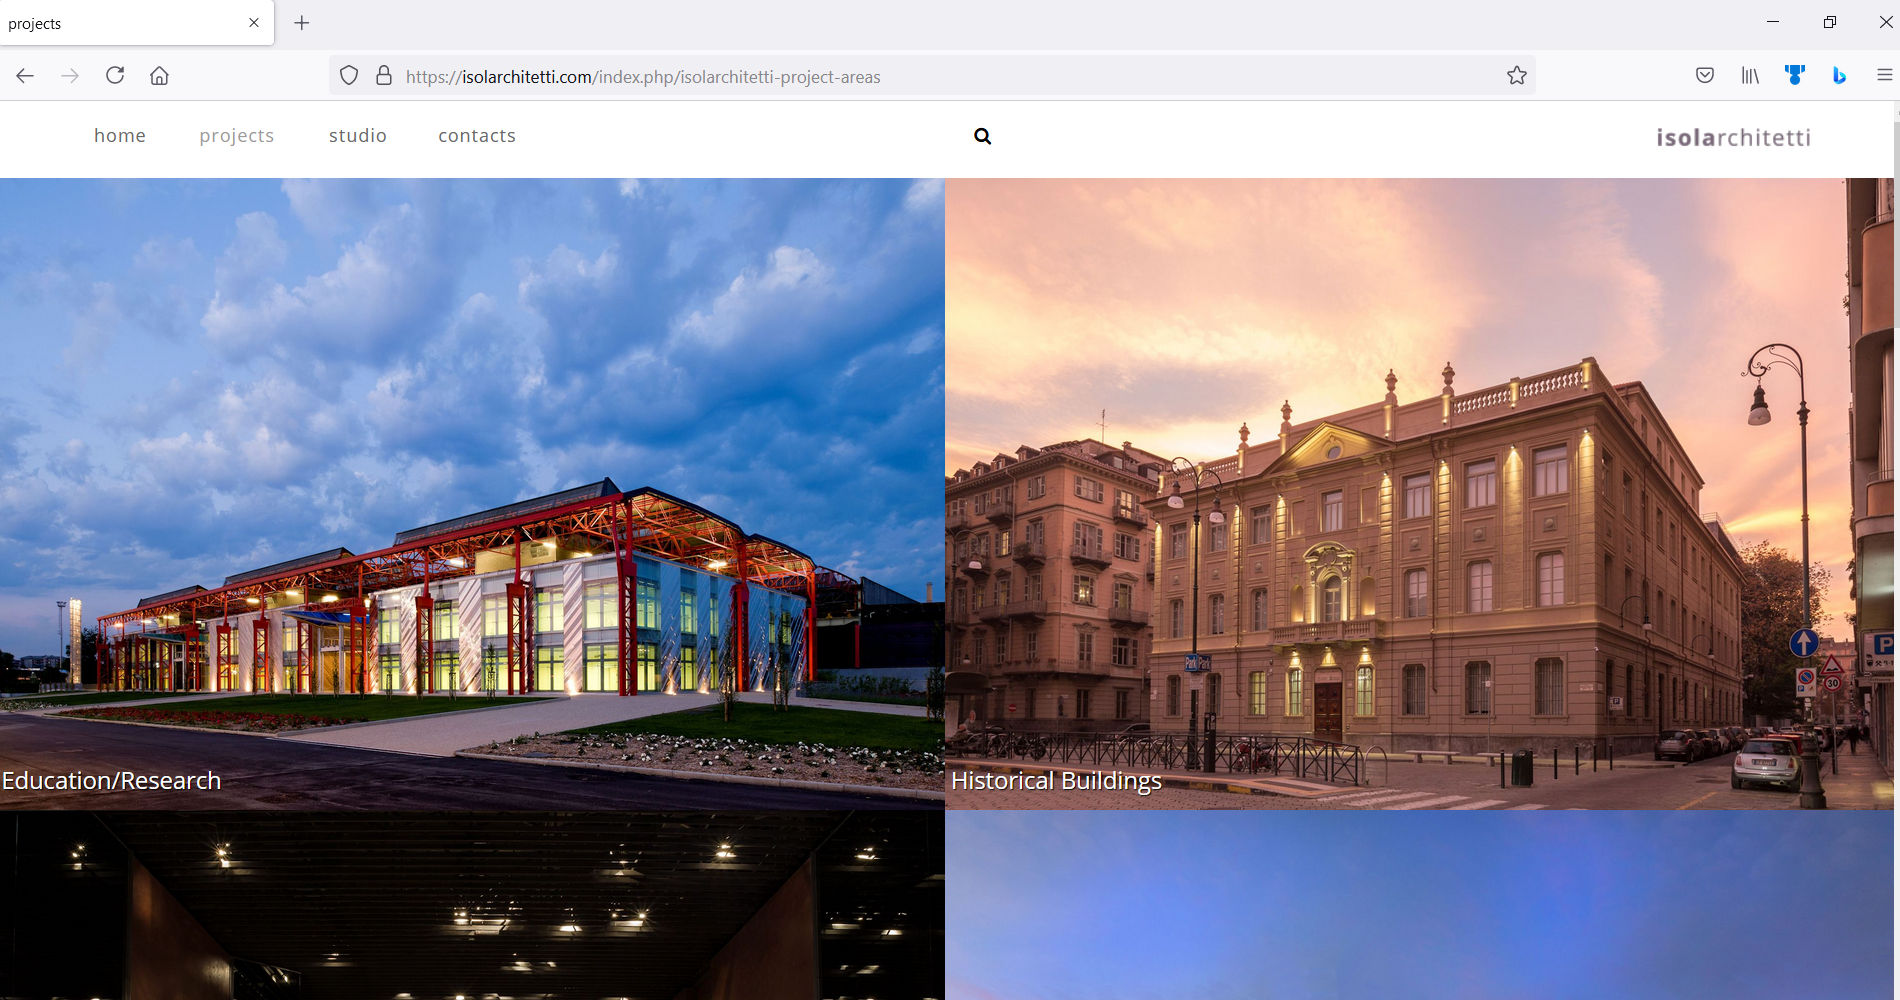Open the Firefox application menu
This screenshot has width=1900, height=1000.
pos(1884,76)
